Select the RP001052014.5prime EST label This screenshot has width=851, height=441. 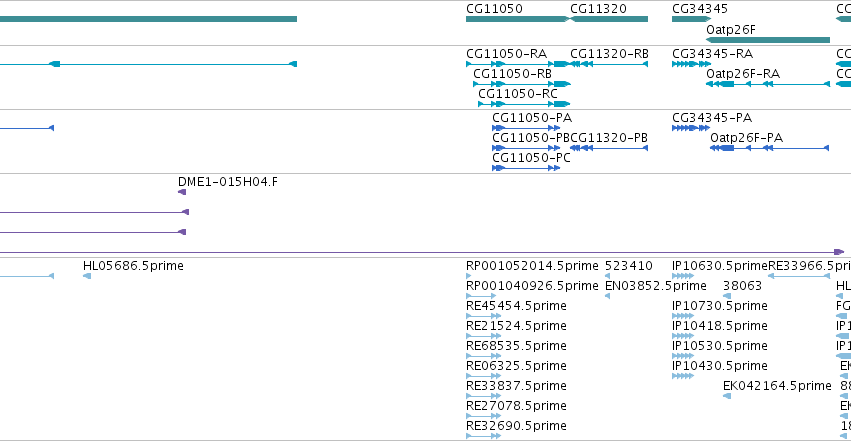pos(532,266)
